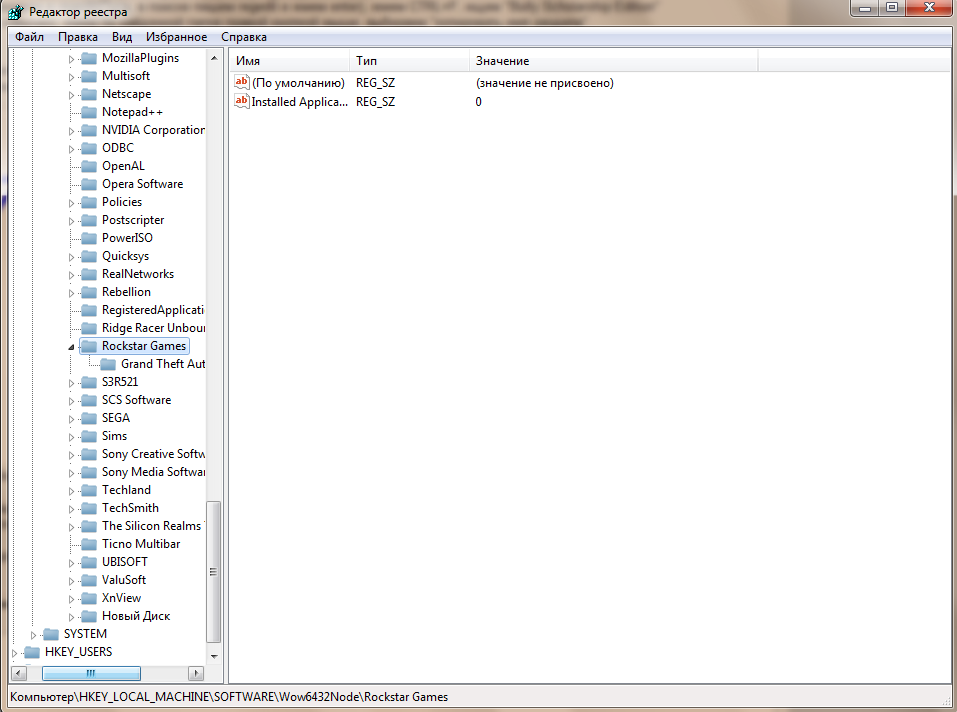
Task: Expand the Policies key
Action: 71,203
